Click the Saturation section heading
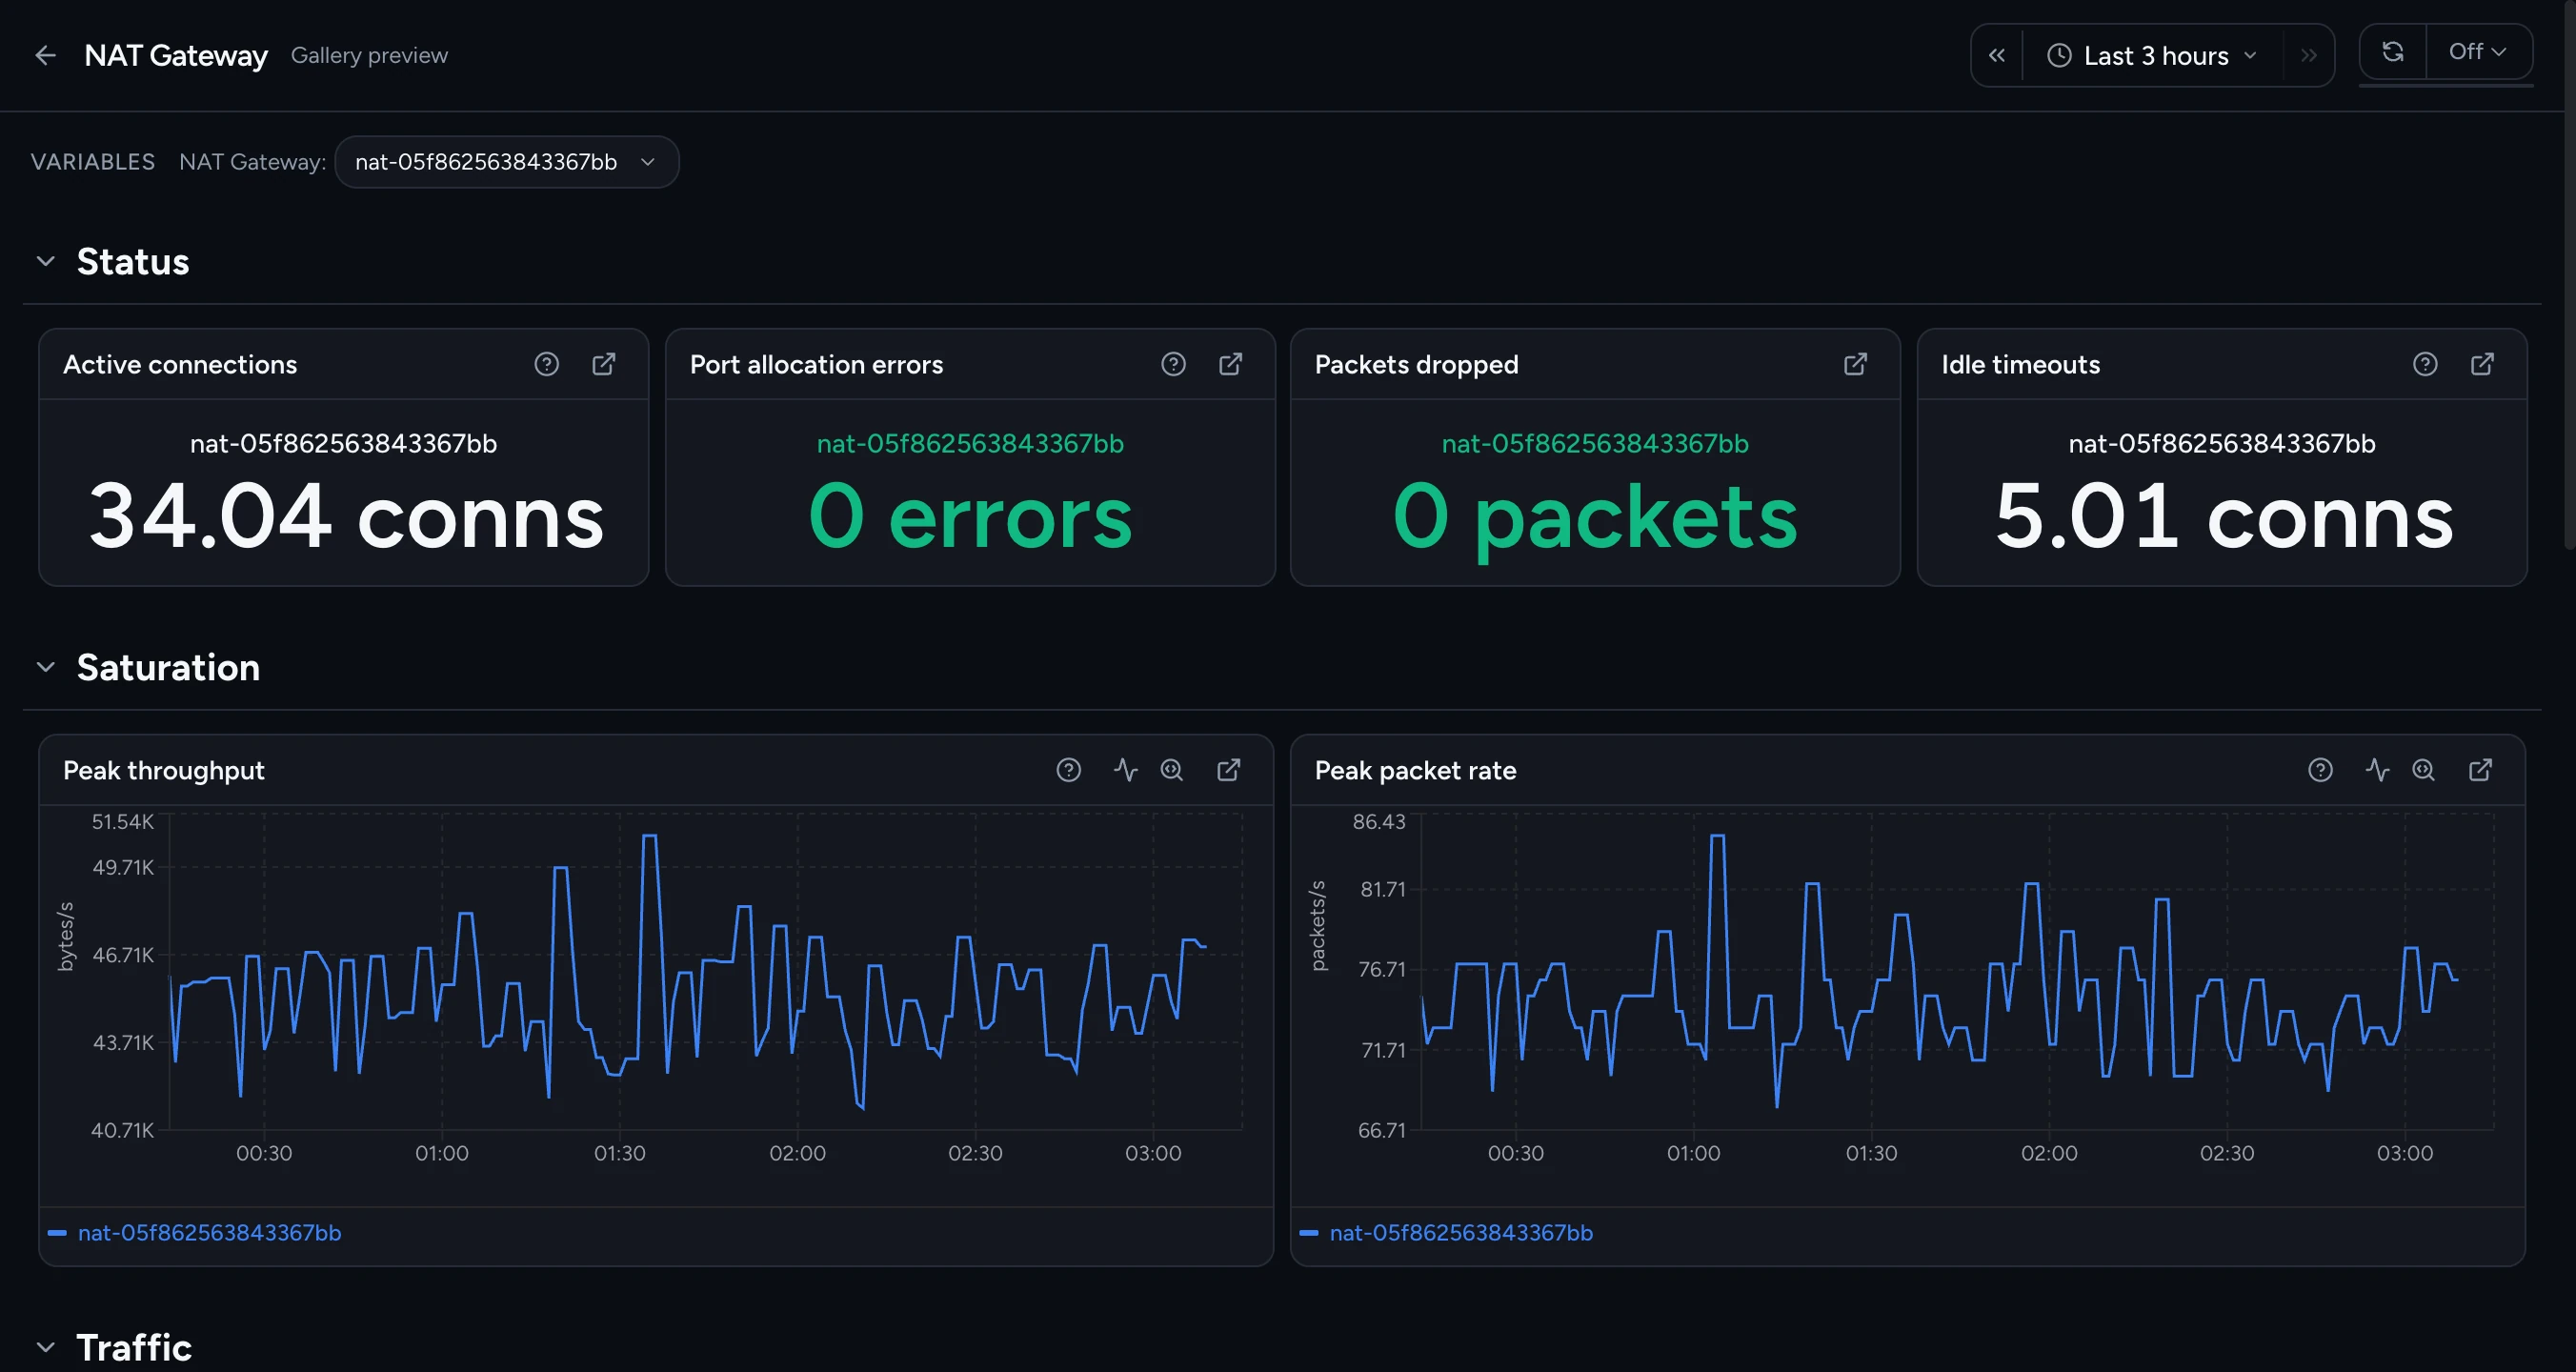2576x1372 pixels. click(x=168, y=667)
